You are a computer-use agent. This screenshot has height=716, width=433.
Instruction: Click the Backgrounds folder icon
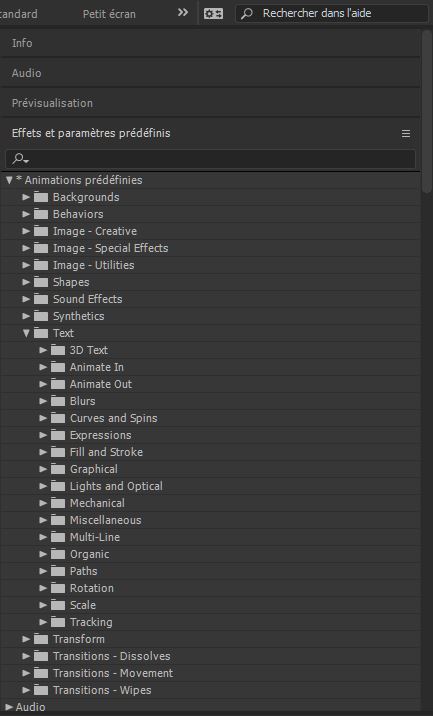pyautogui.click(x=41, y=197)
